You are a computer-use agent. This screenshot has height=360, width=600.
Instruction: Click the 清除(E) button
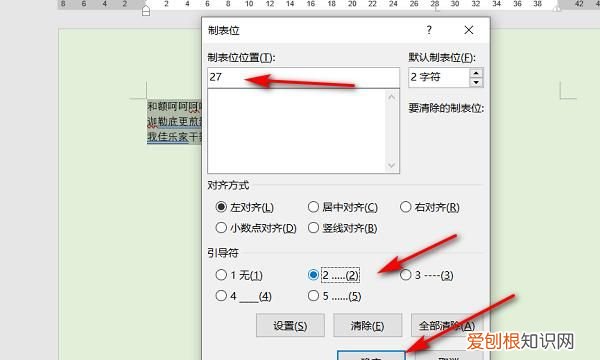[368, 326]
